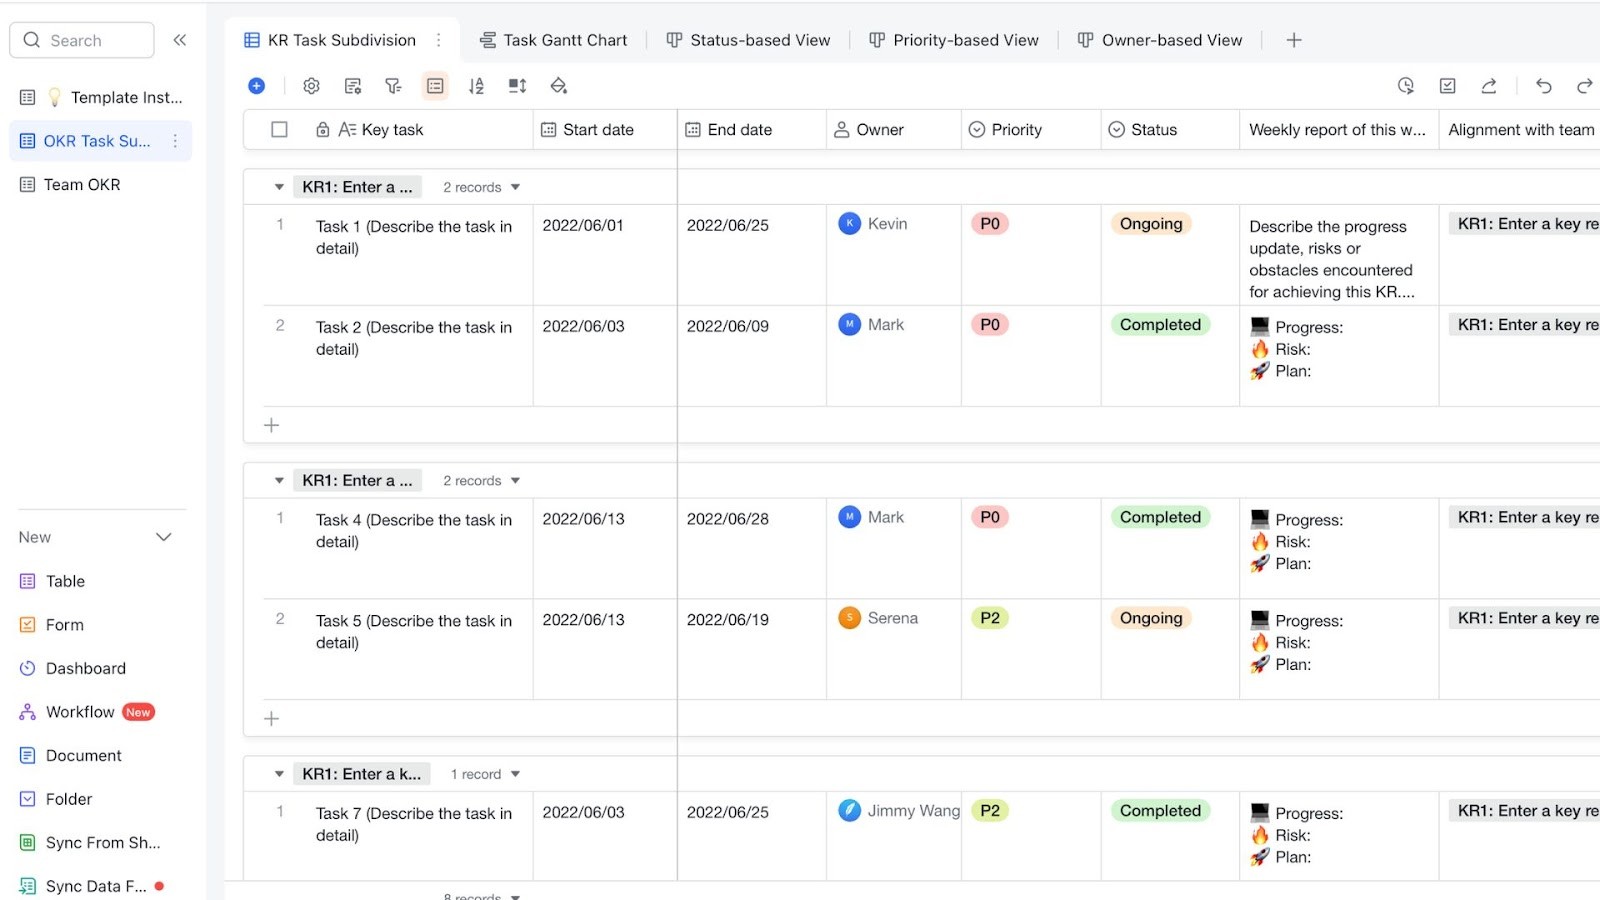Viewport: 1600px width, 900px height.
Task: Toggle the select-all records checkbox
Action: (x=279, y=129)
